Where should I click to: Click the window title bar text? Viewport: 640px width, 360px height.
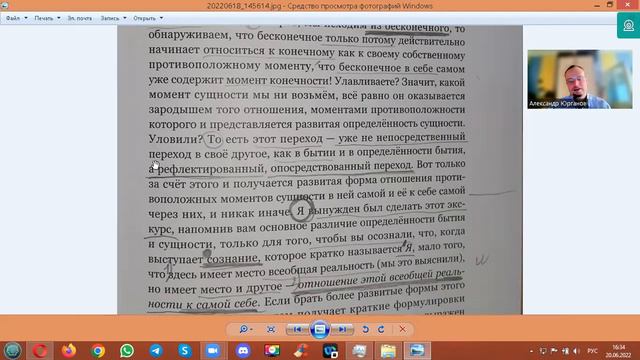pos(320,6)
